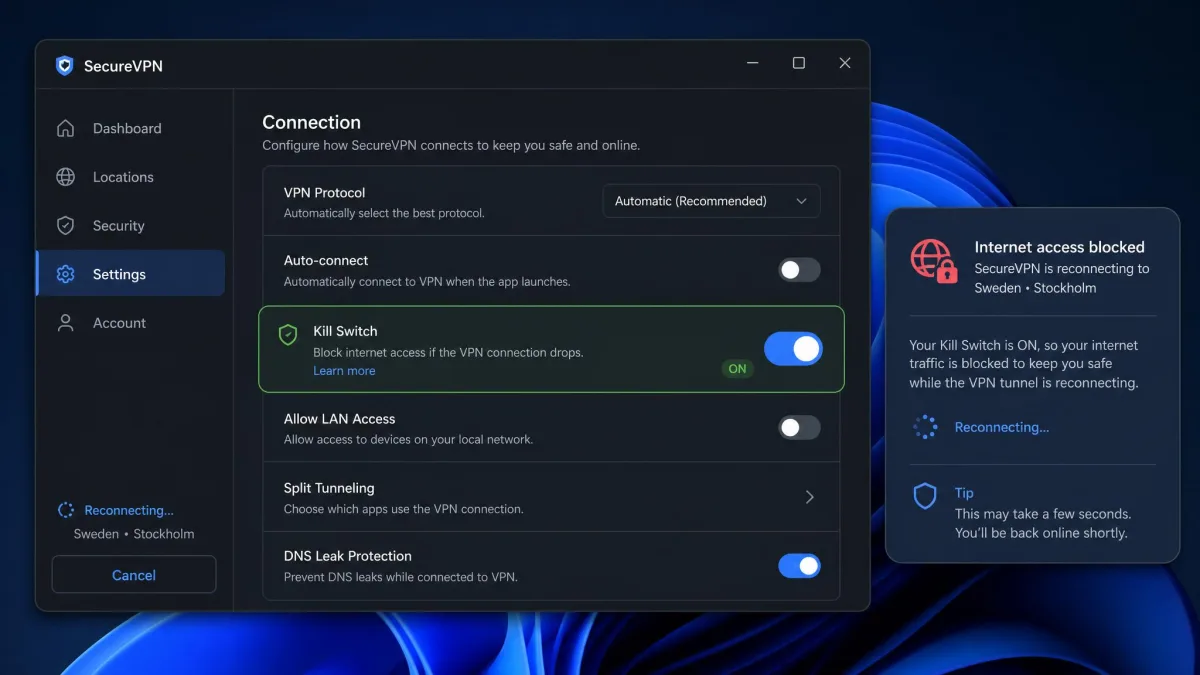
Task: Click Sweden • Stockholm in the sidebar
Action: [134, 534]
